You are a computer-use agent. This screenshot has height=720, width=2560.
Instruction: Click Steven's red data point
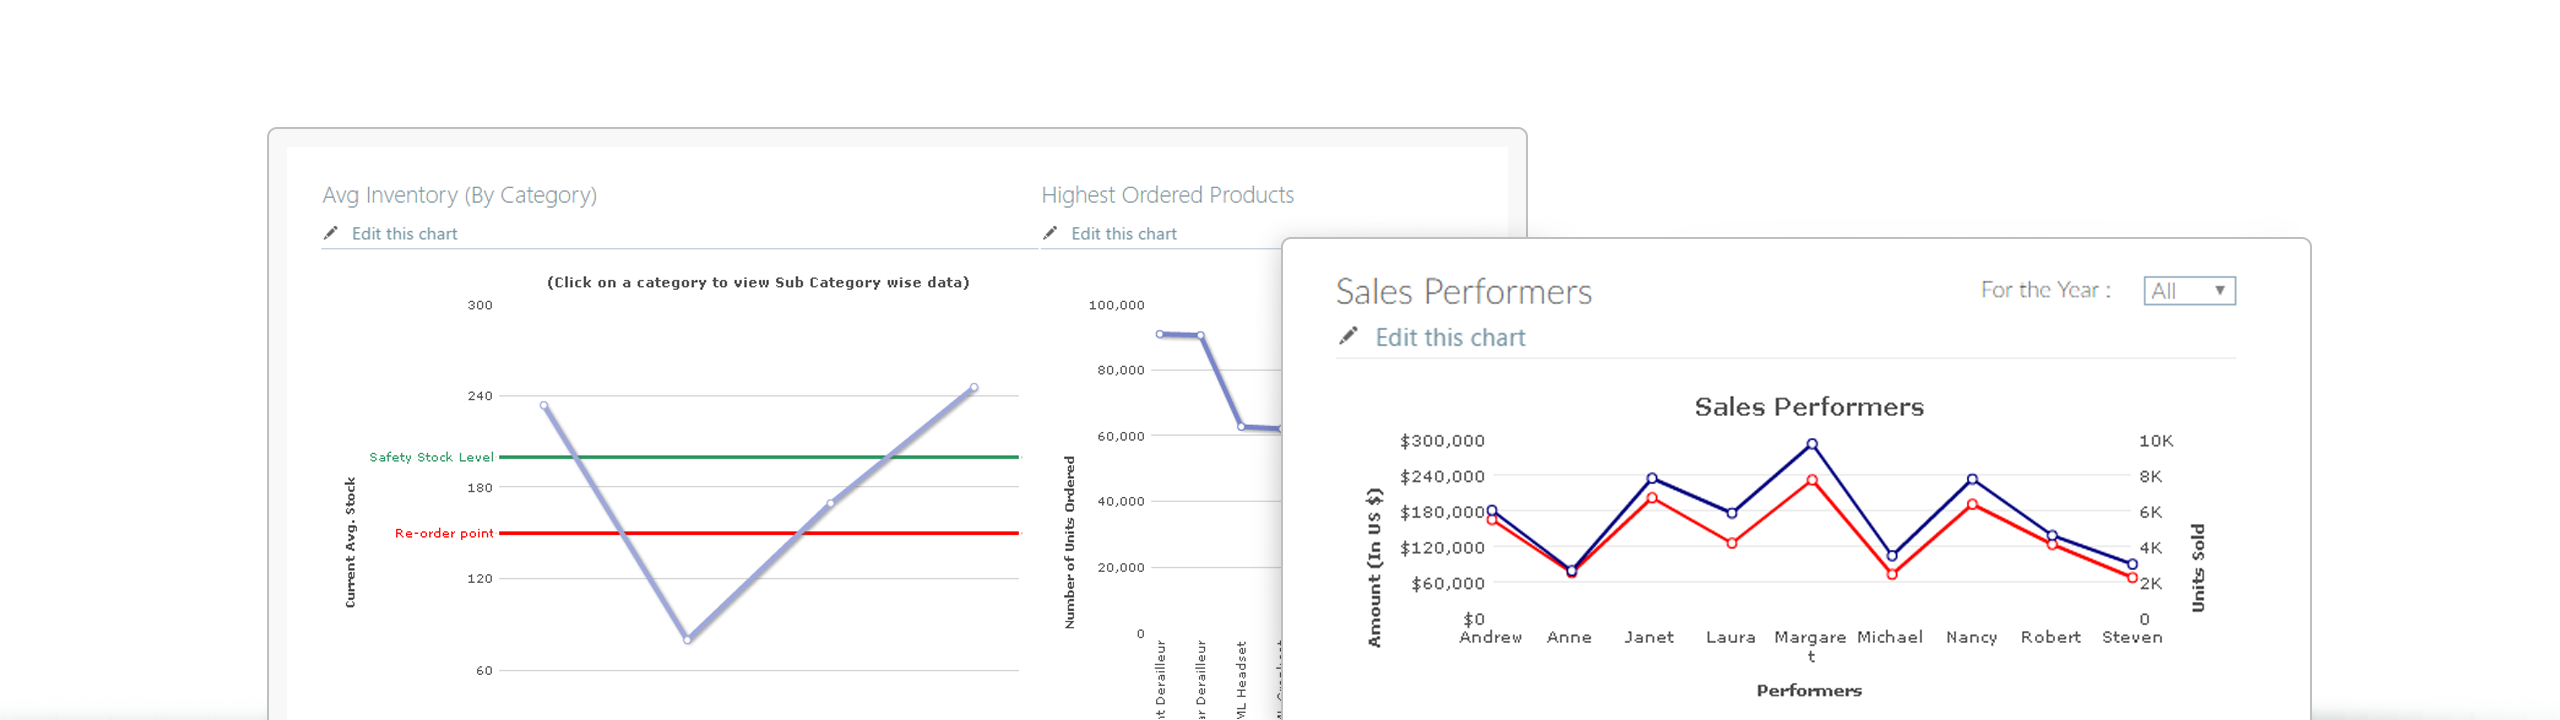2132,578
